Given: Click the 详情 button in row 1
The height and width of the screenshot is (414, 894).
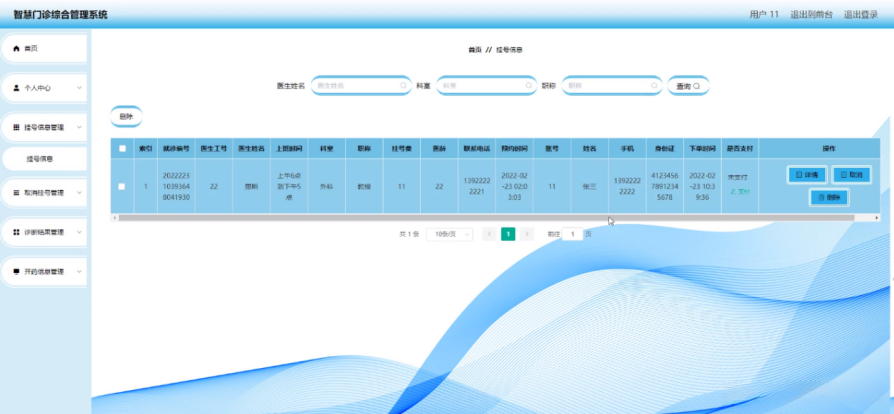Looking at the screenshot, I should tap(807, 175).
